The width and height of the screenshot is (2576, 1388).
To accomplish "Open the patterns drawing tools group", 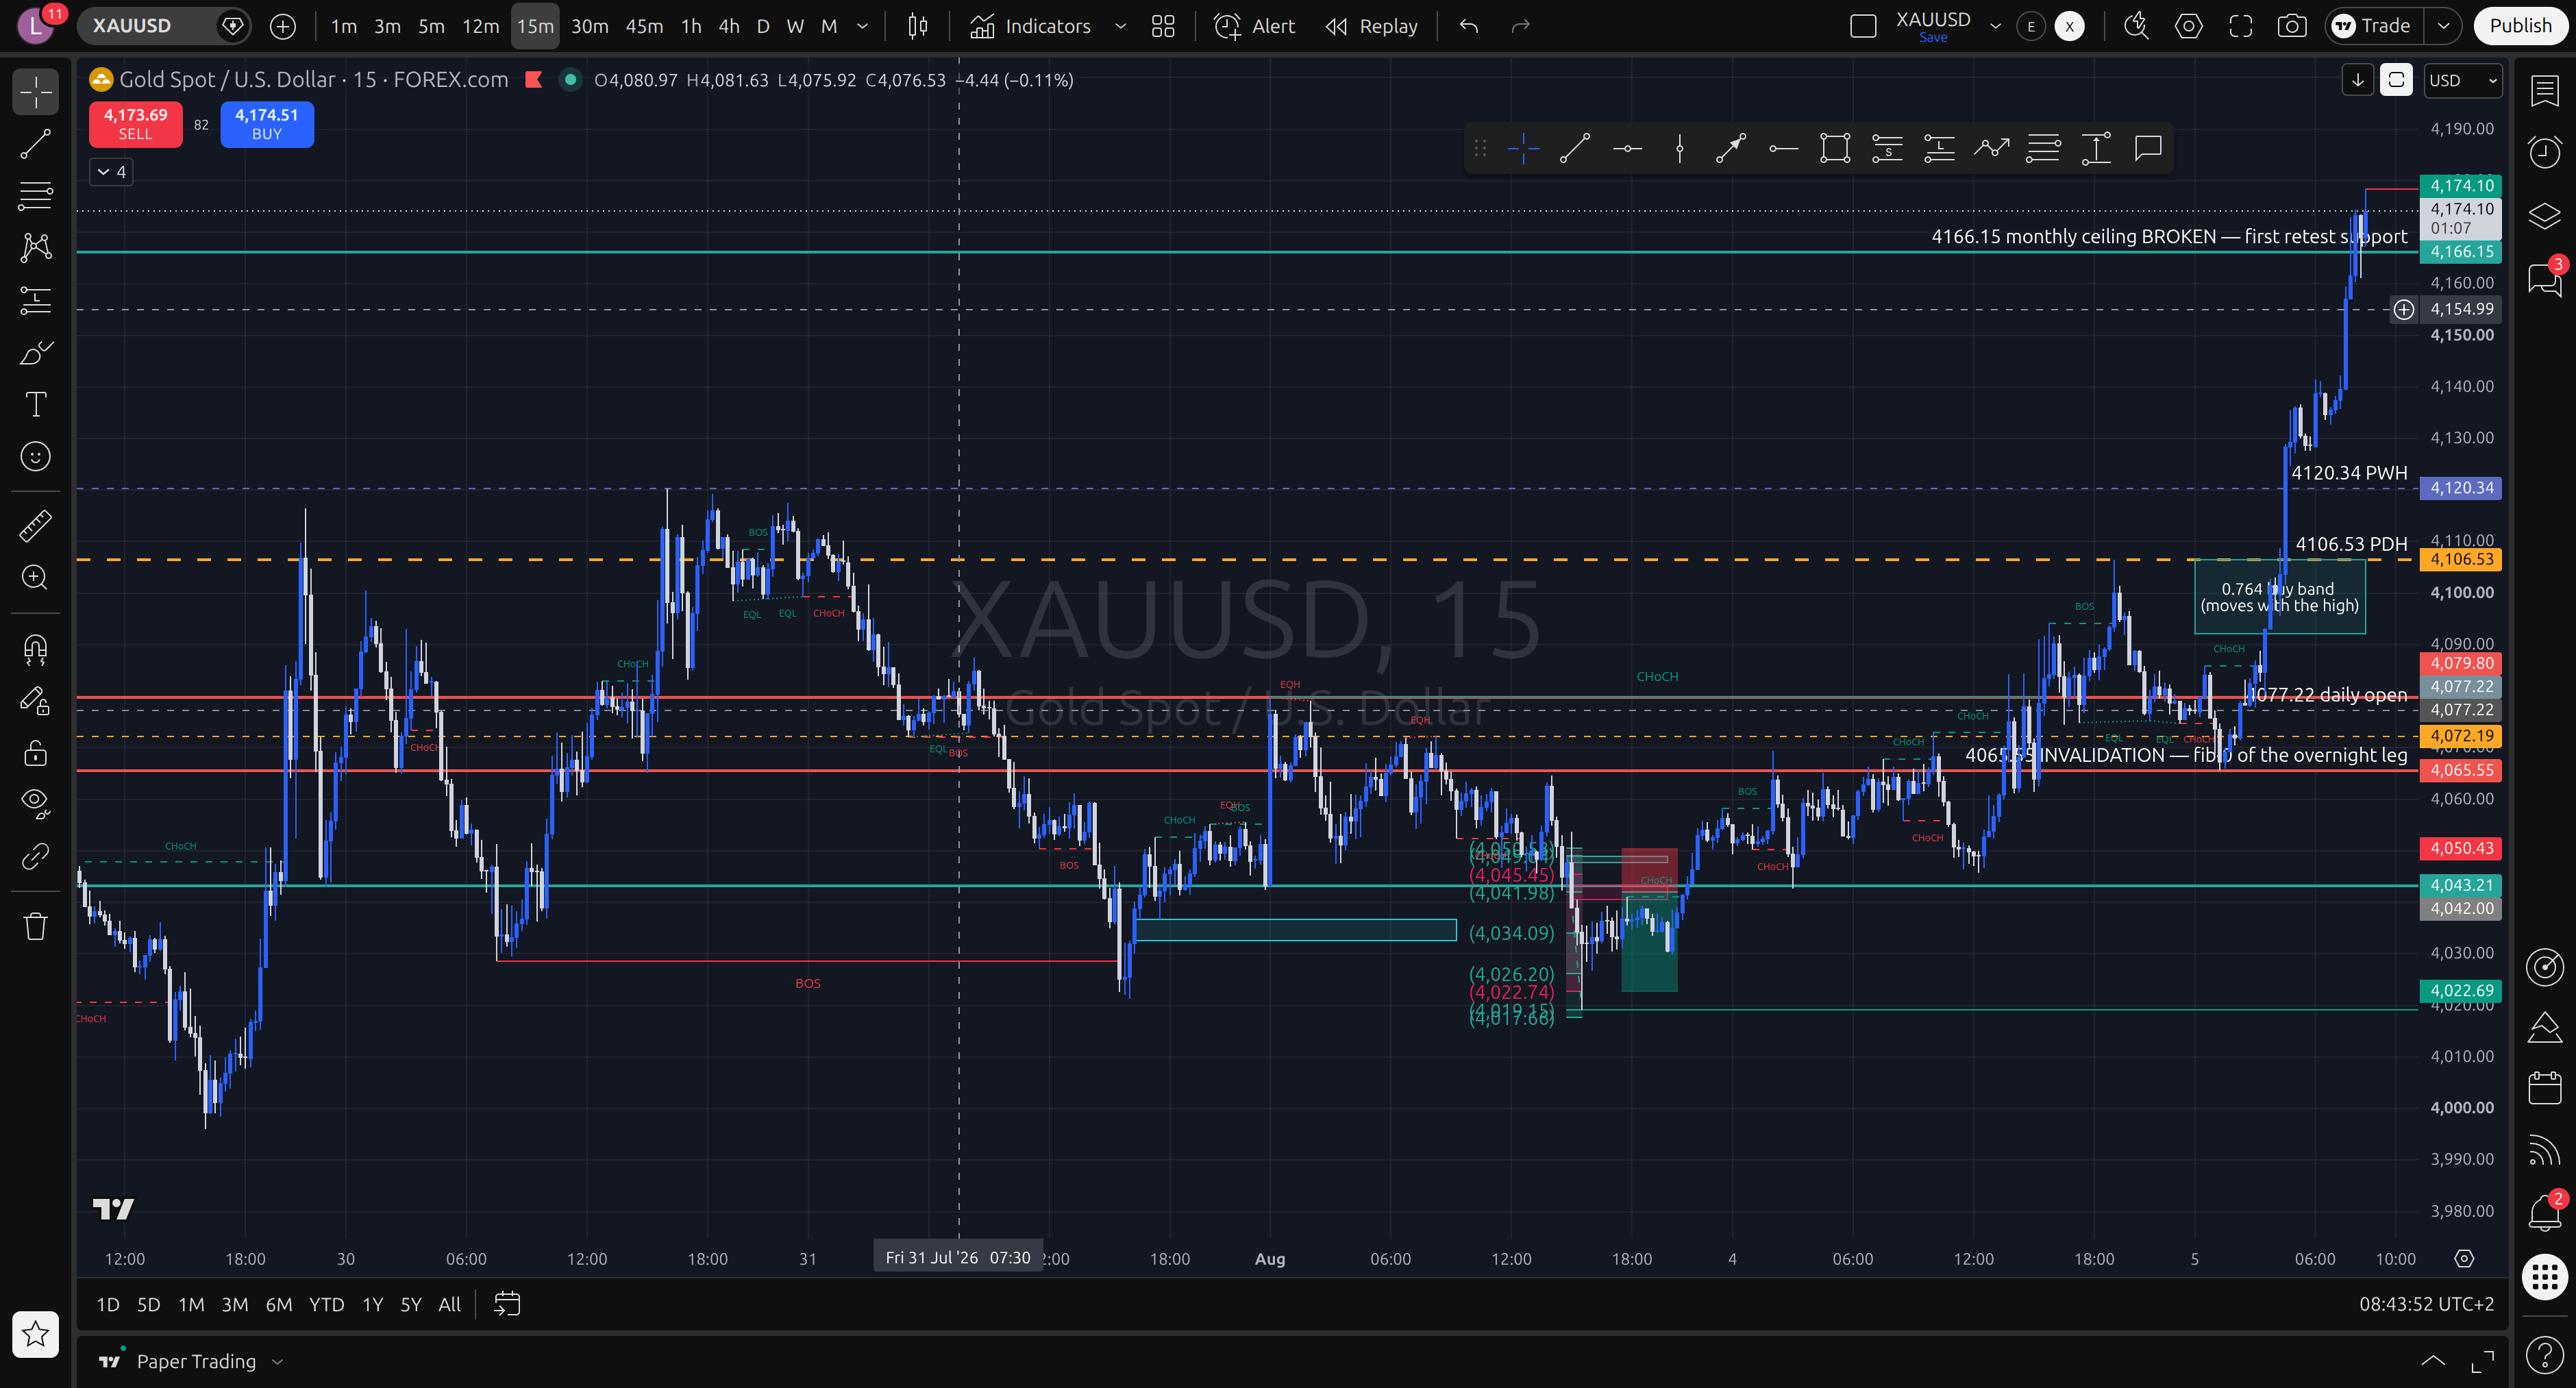I will [x=36, y=248].
